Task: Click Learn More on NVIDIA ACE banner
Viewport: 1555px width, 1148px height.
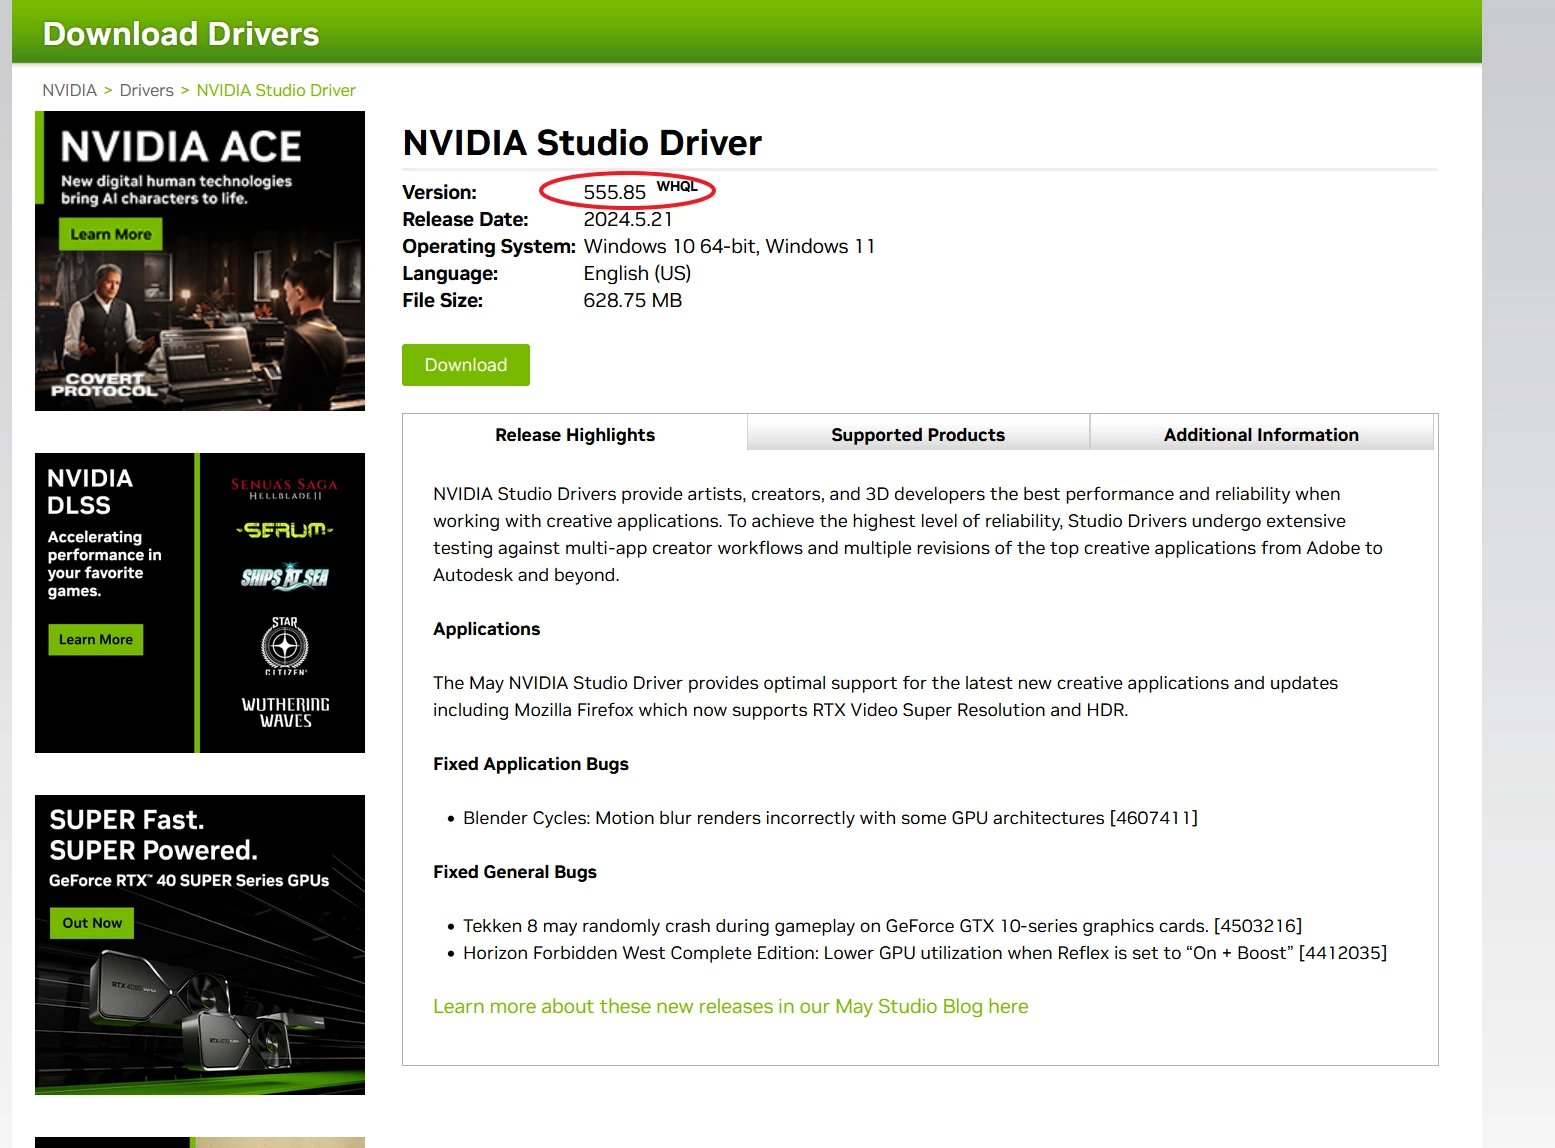Action: tap(111, 234)
